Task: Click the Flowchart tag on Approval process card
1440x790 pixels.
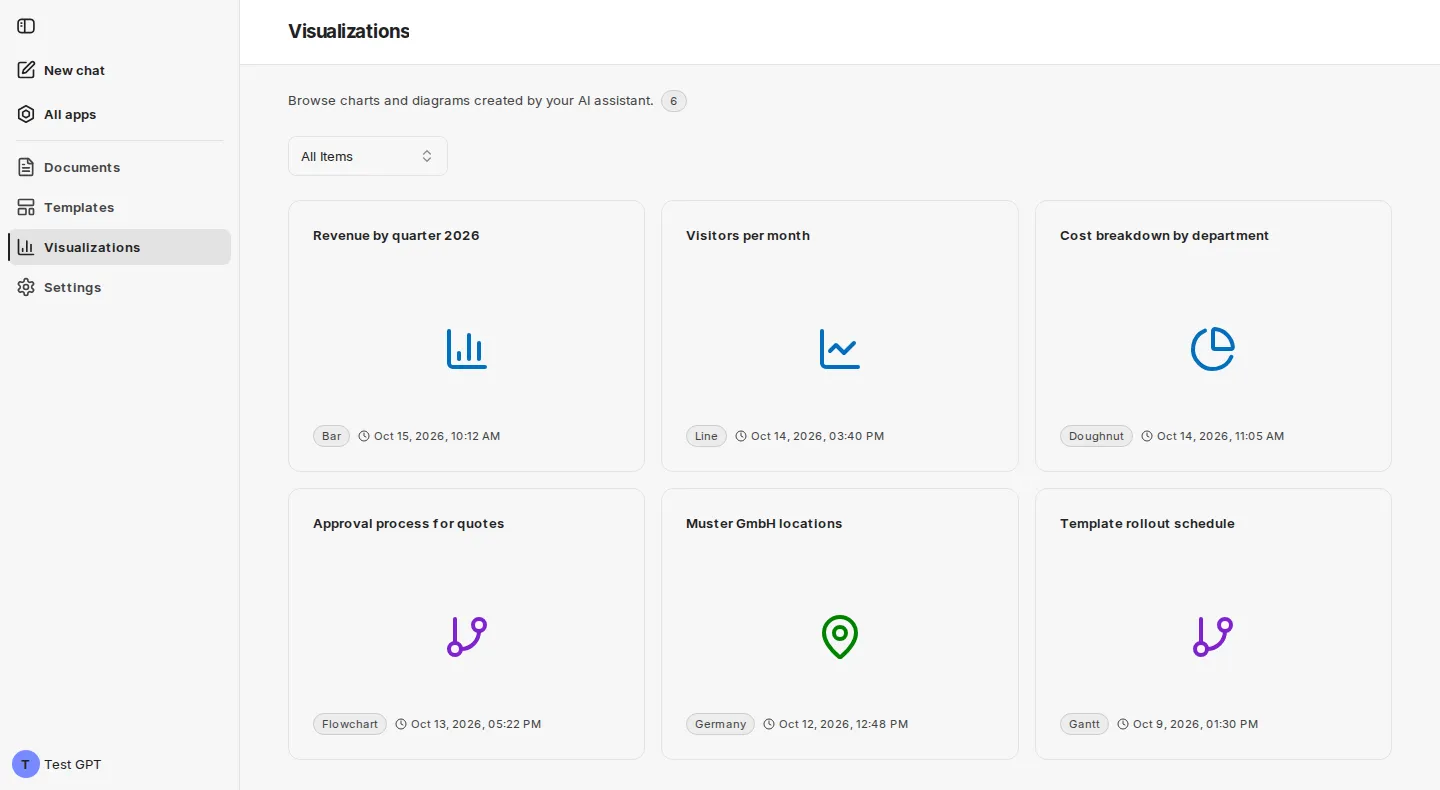Action: 350,724
